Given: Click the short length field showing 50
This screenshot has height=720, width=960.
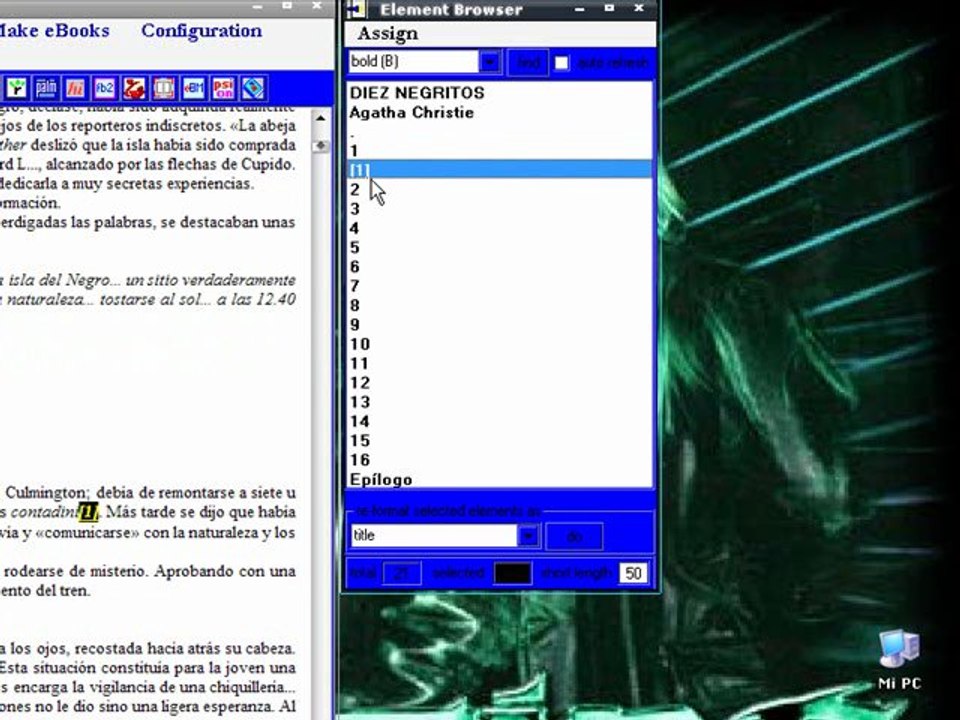Looking at the screenshot, I should [x=633, y=573].
